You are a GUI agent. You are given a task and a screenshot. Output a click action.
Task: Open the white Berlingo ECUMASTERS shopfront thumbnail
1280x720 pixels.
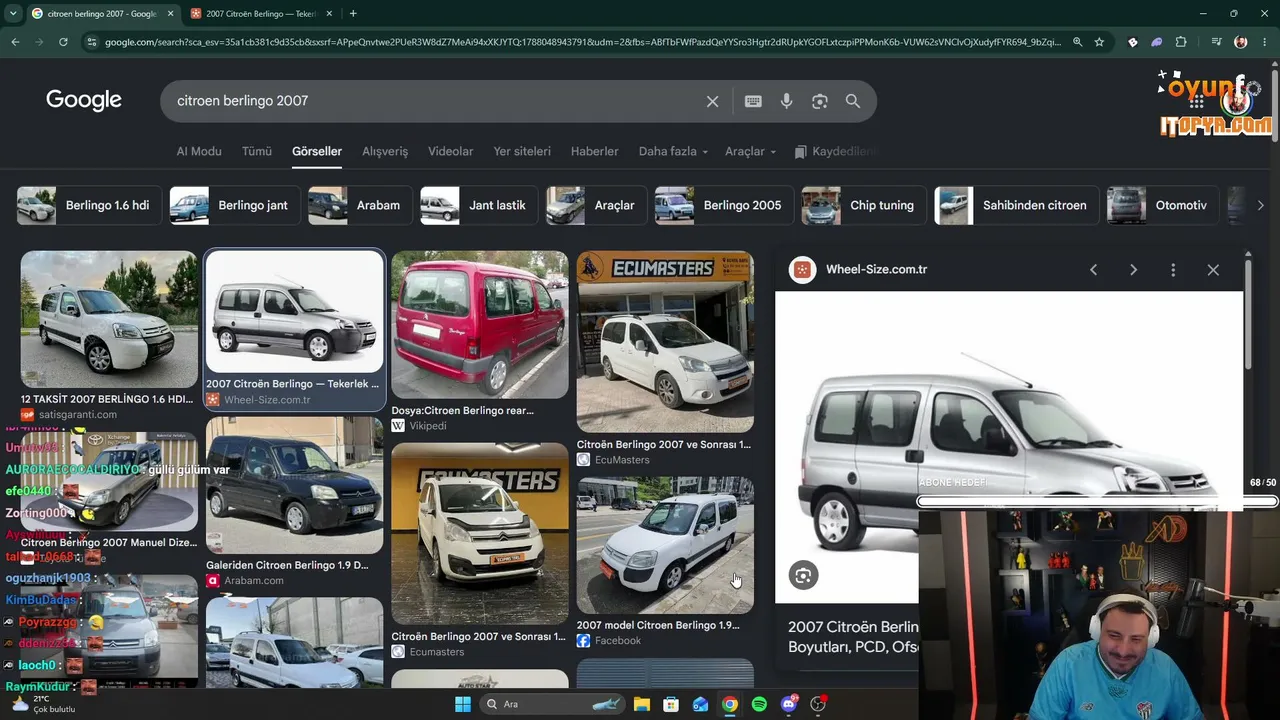665,341
